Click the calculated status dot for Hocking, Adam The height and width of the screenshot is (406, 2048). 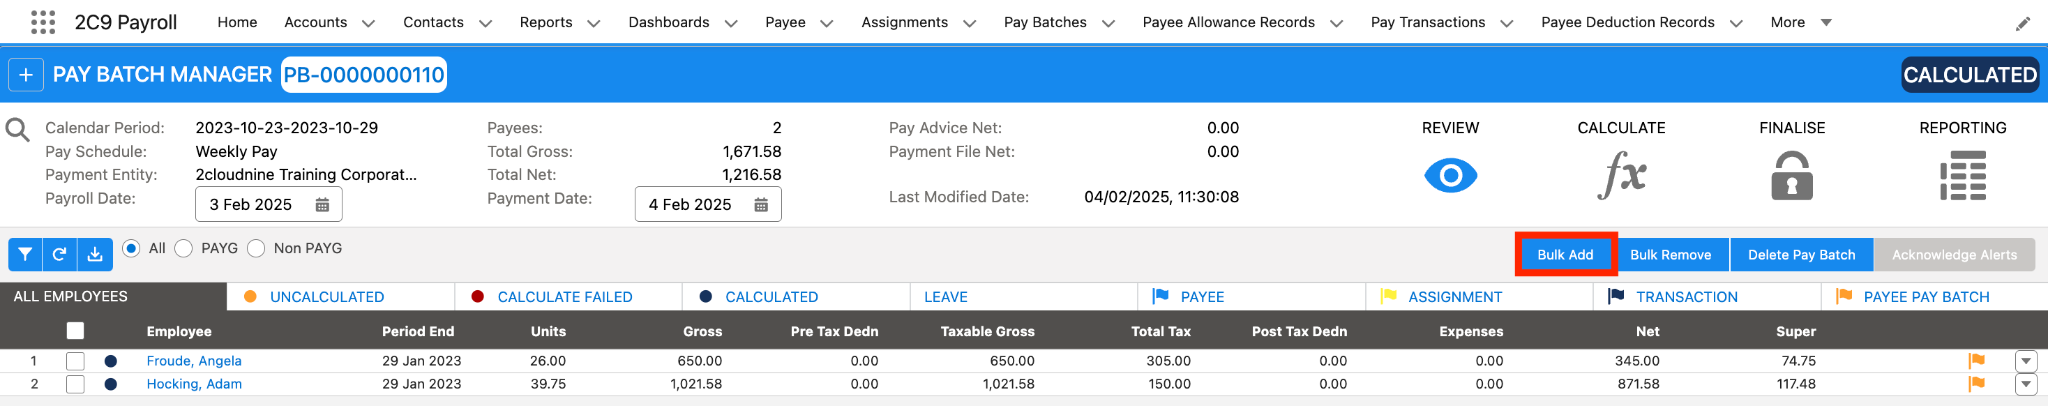[111, 384]
